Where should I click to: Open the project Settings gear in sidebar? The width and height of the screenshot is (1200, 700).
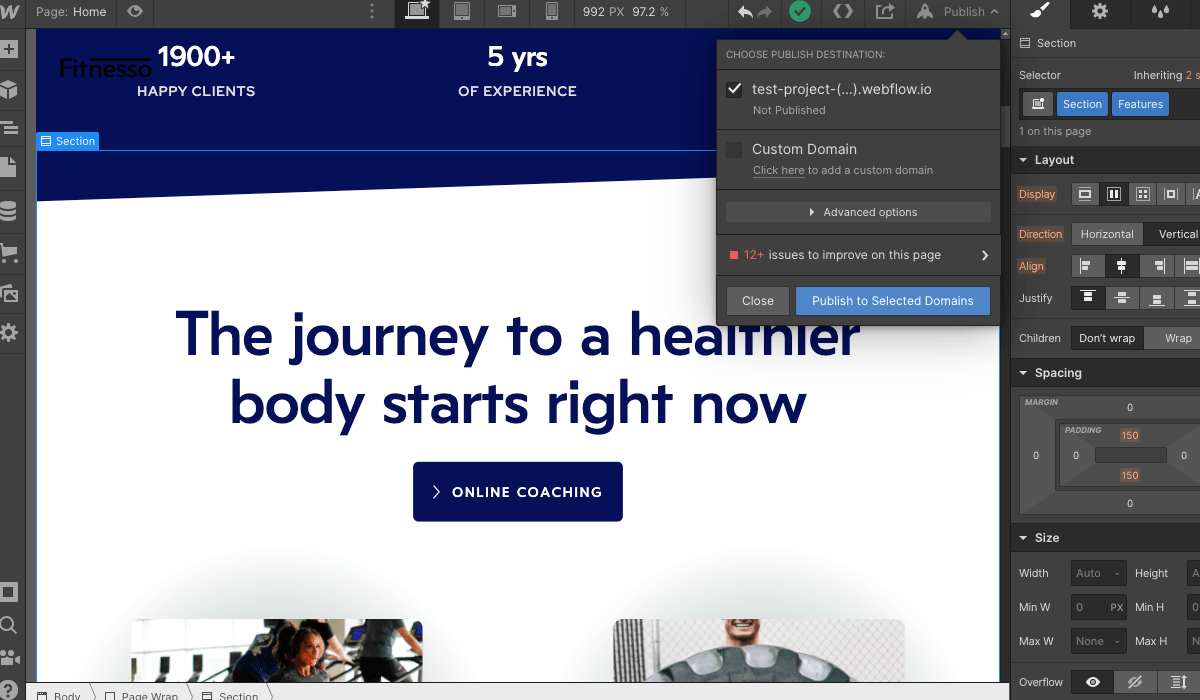(x=9, y=333)
